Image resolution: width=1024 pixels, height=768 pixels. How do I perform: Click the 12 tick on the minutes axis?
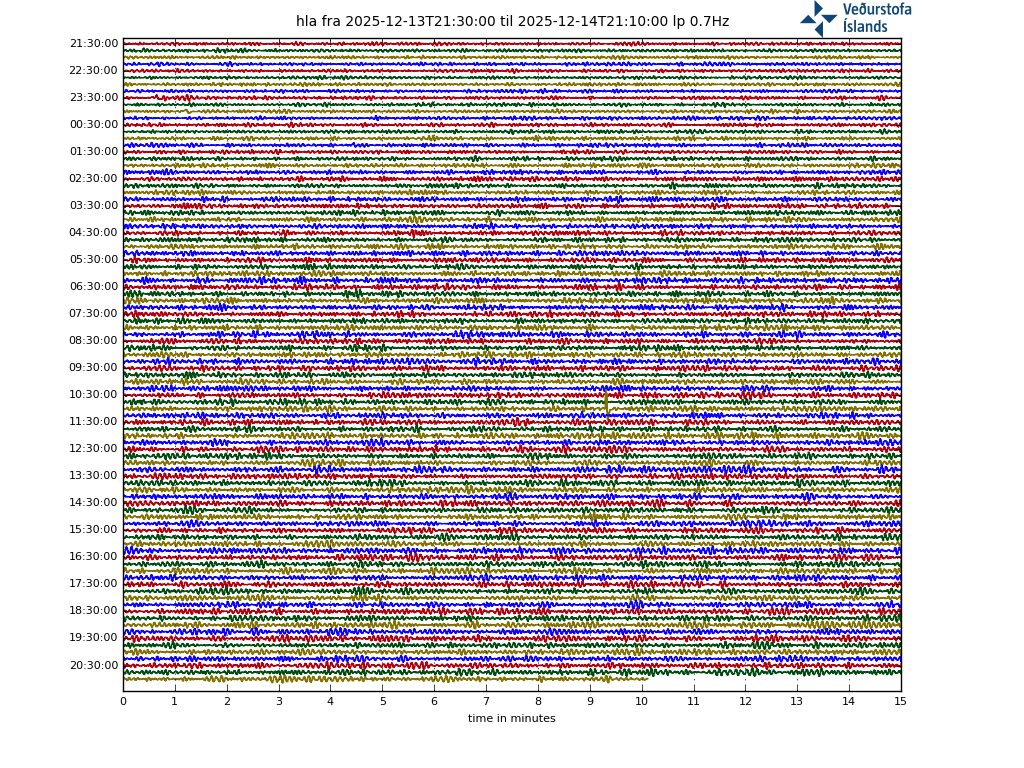(x=745, y=702)
